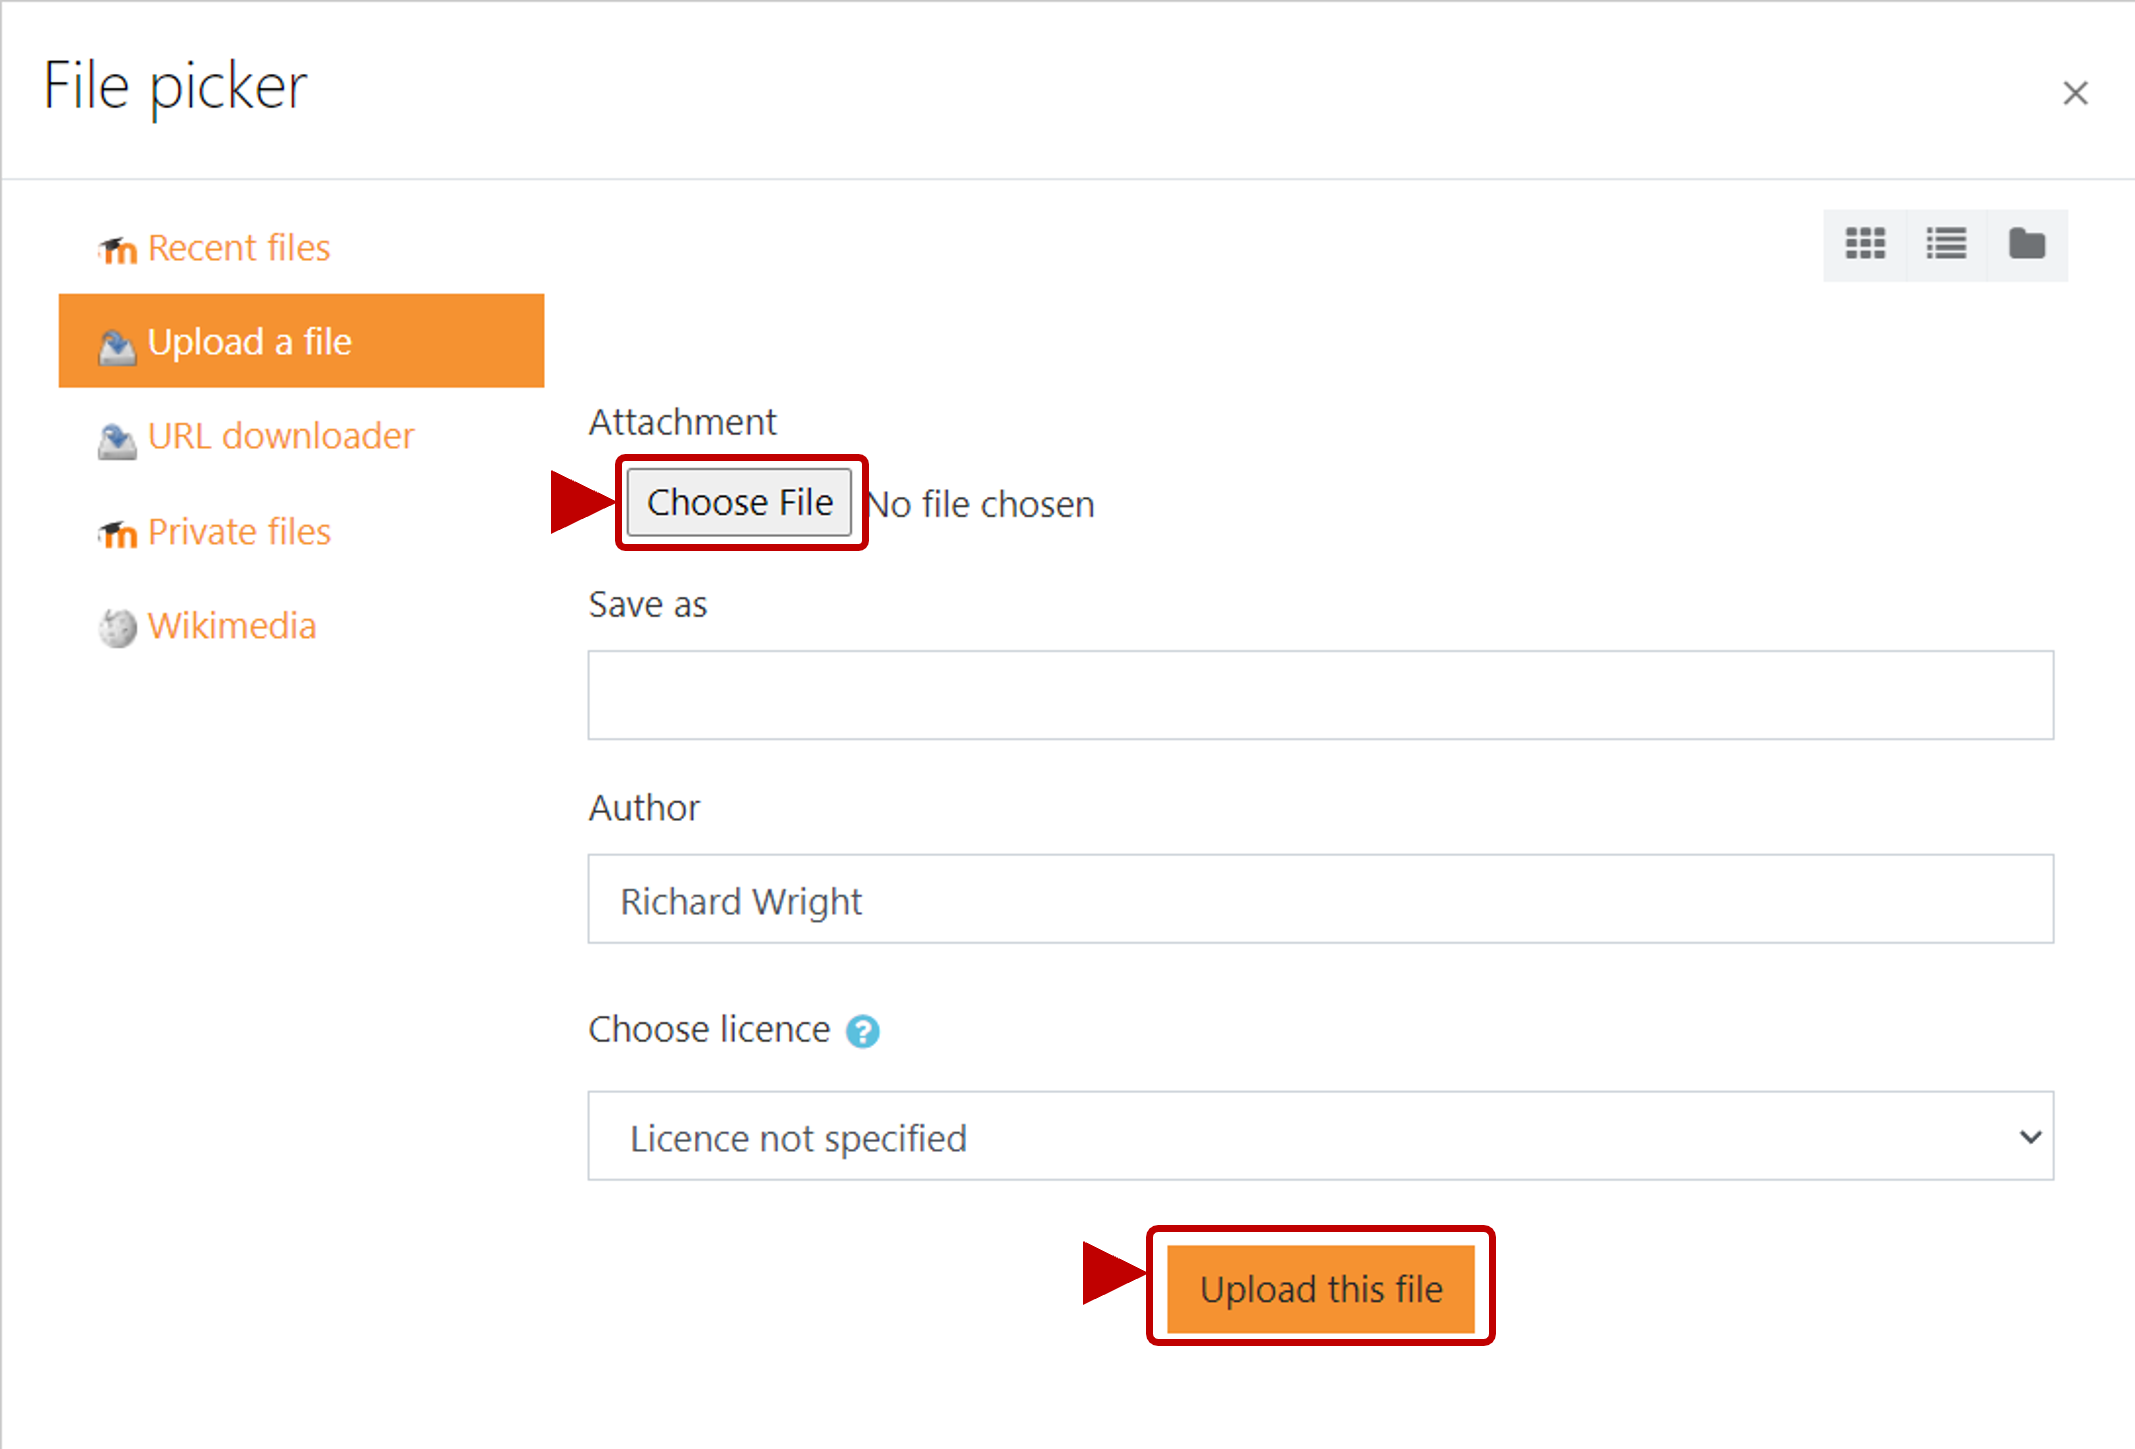Click the Upload a file envelope icon

click(x=117, y=343)
